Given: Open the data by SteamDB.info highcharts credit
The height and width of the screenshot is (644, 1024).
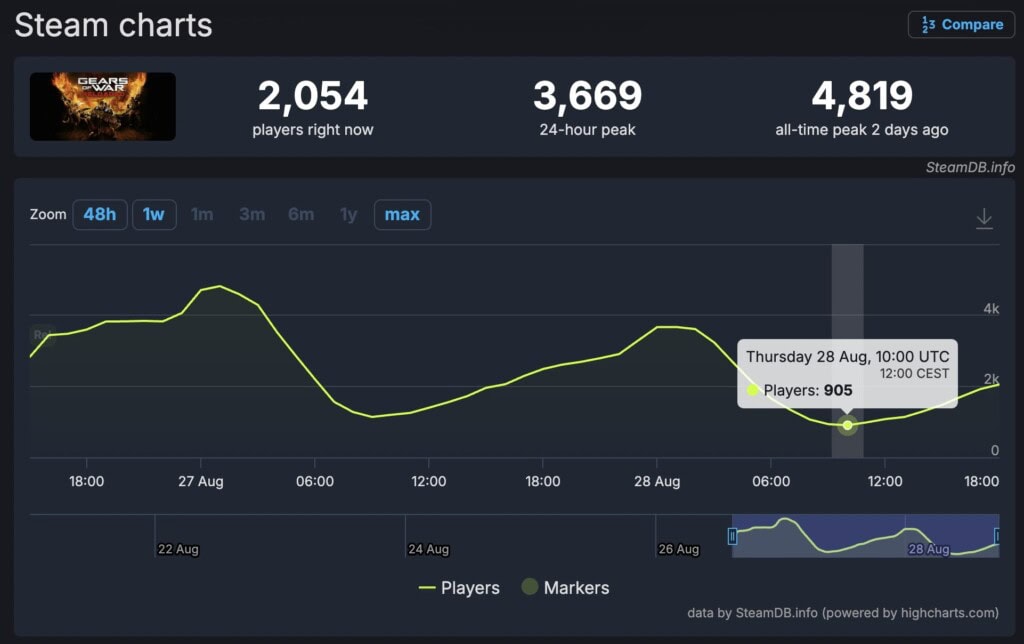Looking at the screenshot, I should click(842, 613).
